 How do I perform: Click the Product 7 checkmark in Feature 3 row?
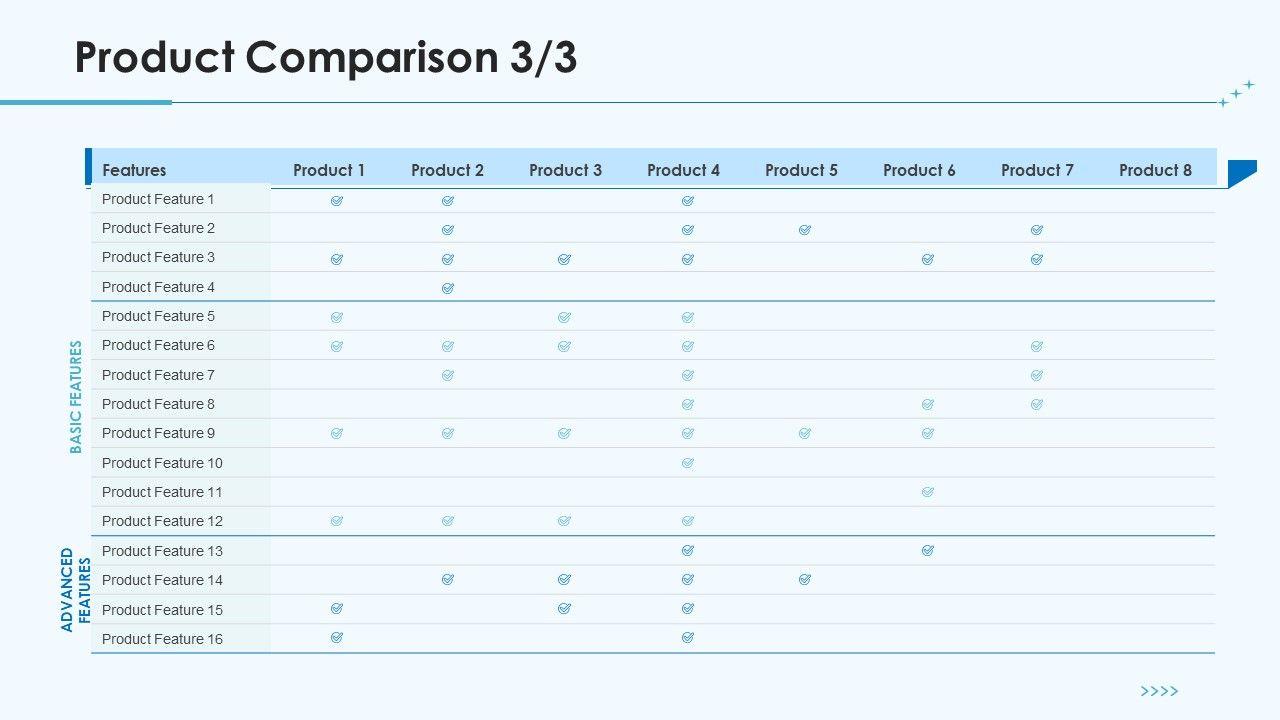(x=1037, y=259)
